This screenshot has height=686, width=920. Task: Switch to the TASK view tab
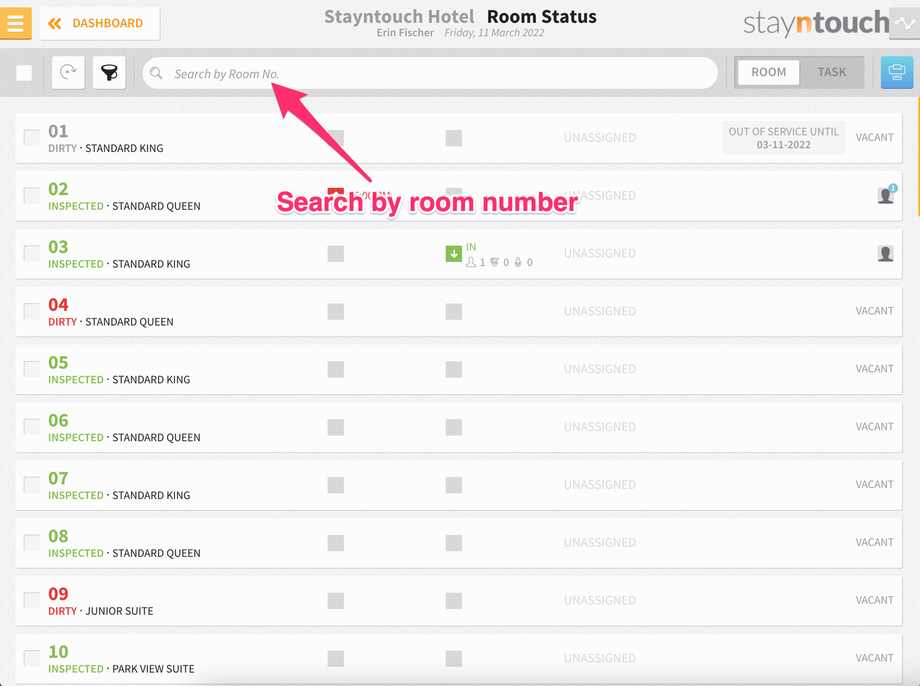pos(831,72)
